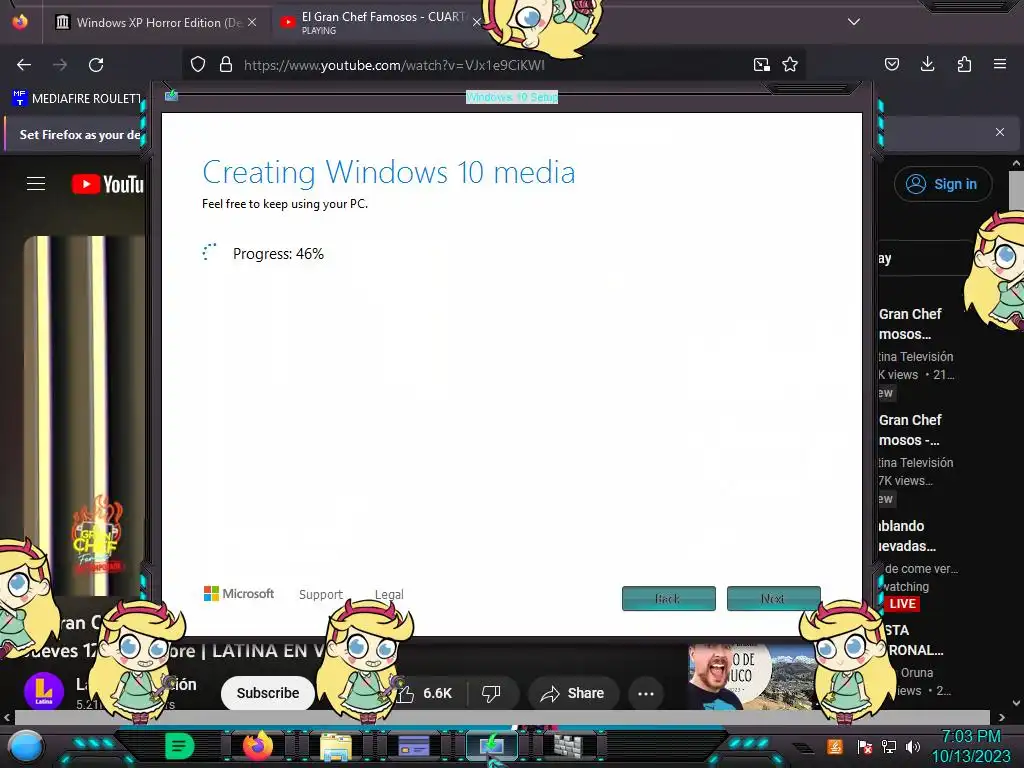Screen dimensions: 1024x768
Task: Click the Next button in Windows 10 Setup
Action: [x=774, y=598]
